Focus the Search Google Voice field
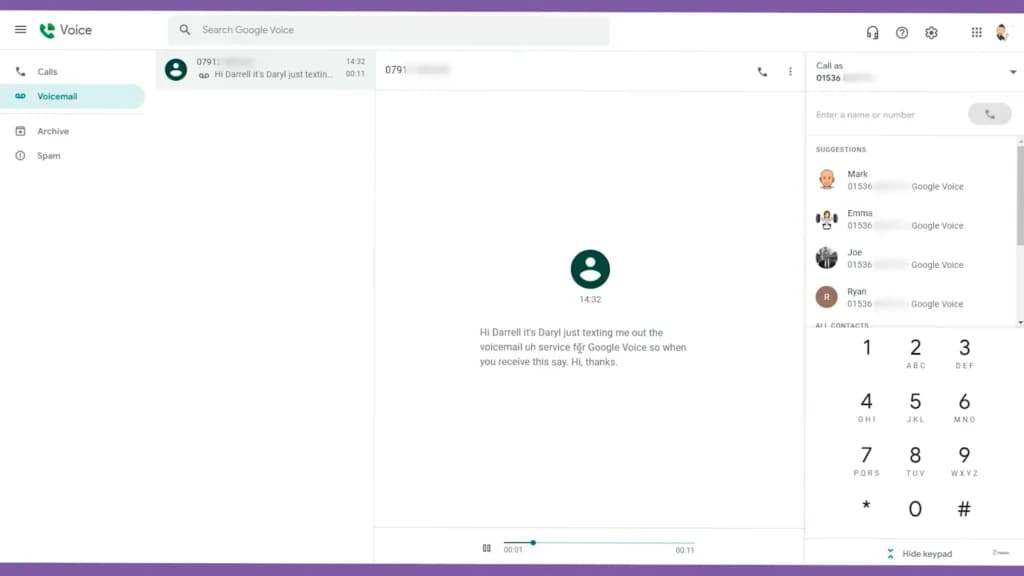The height and width of the screenshot is (576, 1024). [x=389, y=30]
